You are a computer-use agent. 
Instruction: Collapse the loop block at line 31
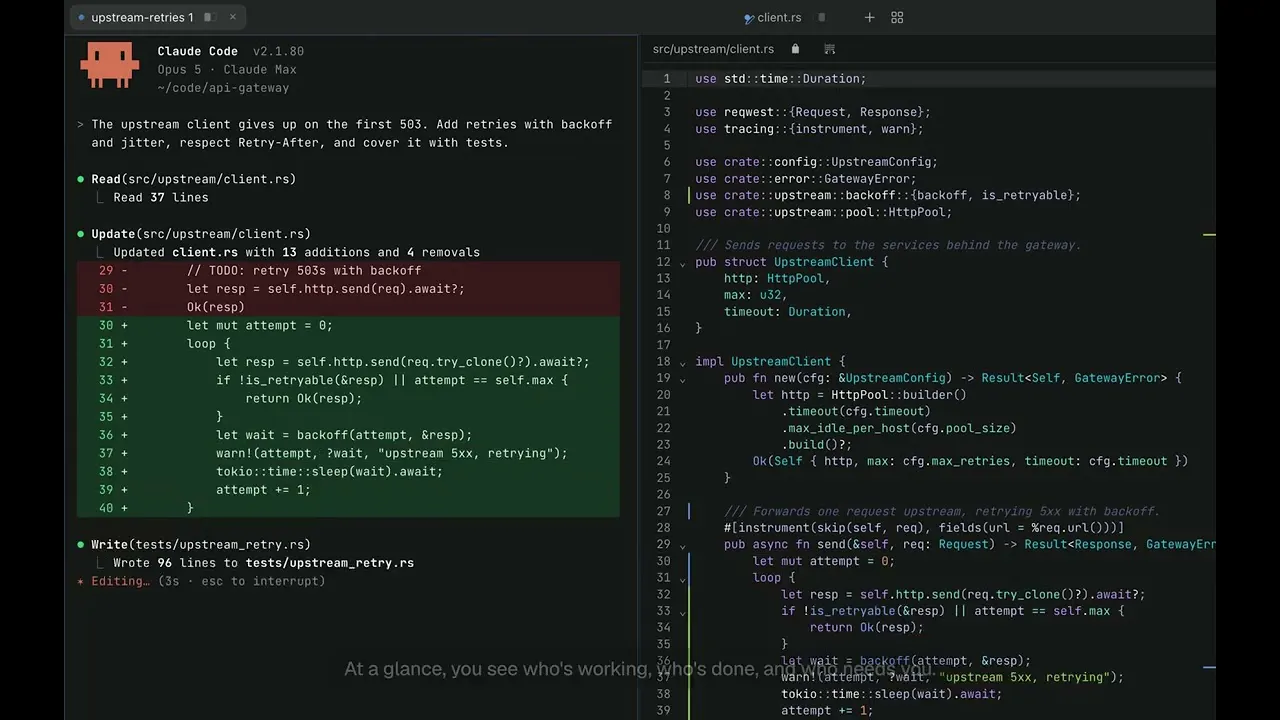pos(683,579)
